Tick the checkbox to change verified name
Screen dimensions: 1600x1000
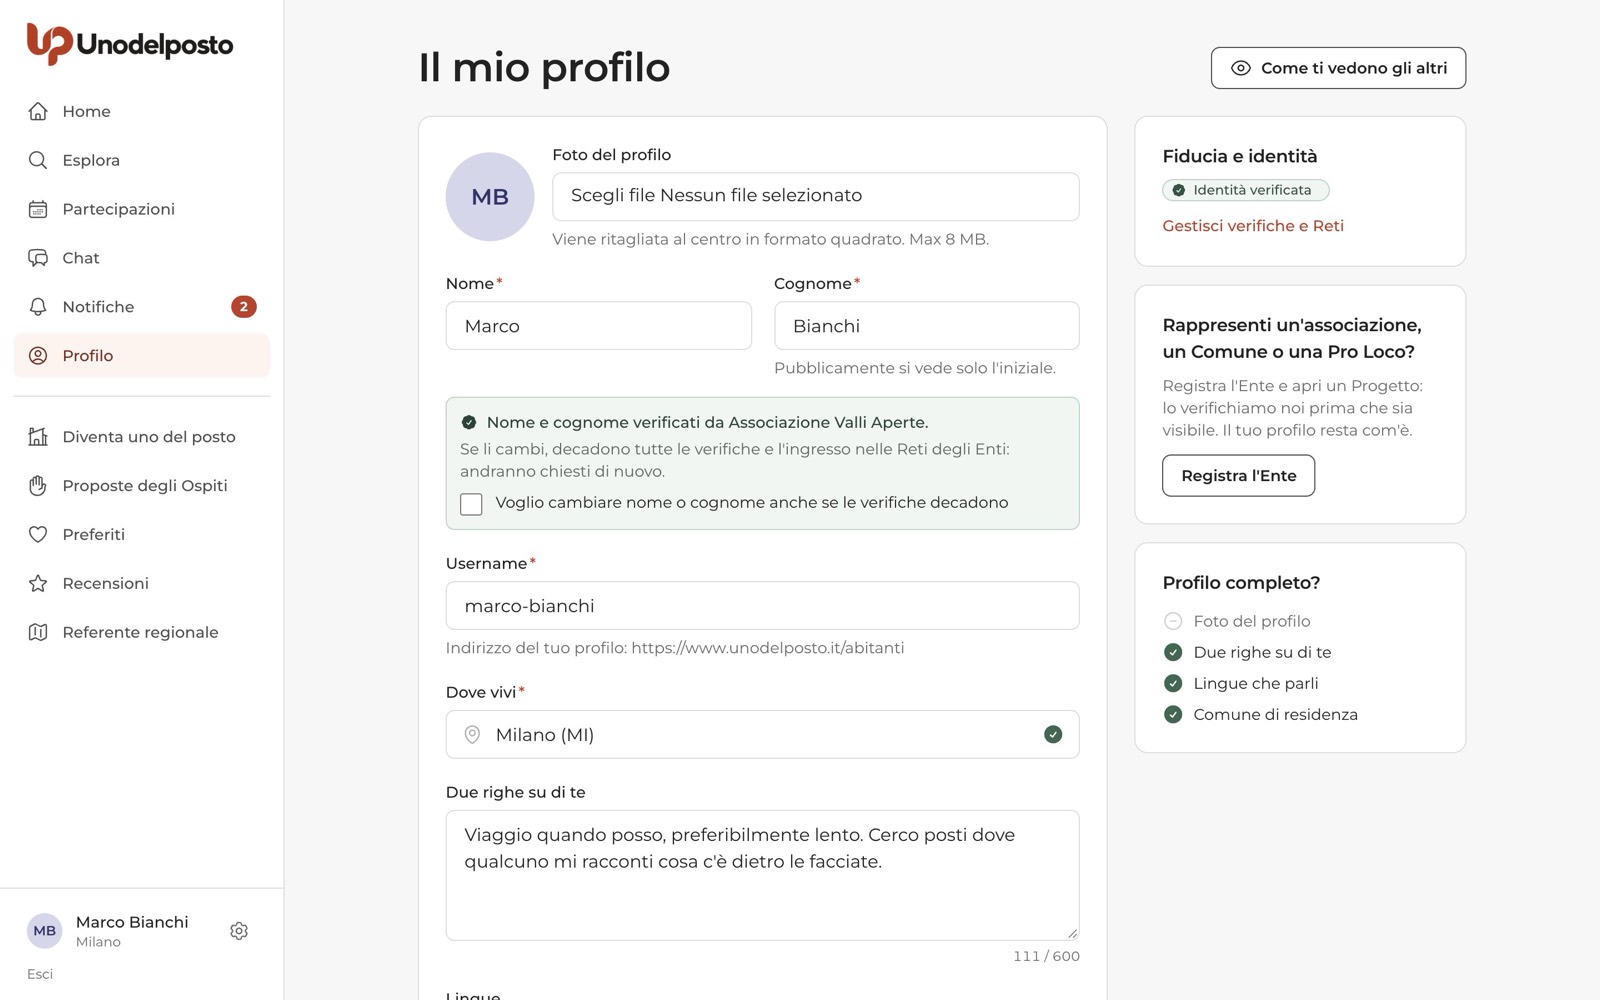coord(471,504)
